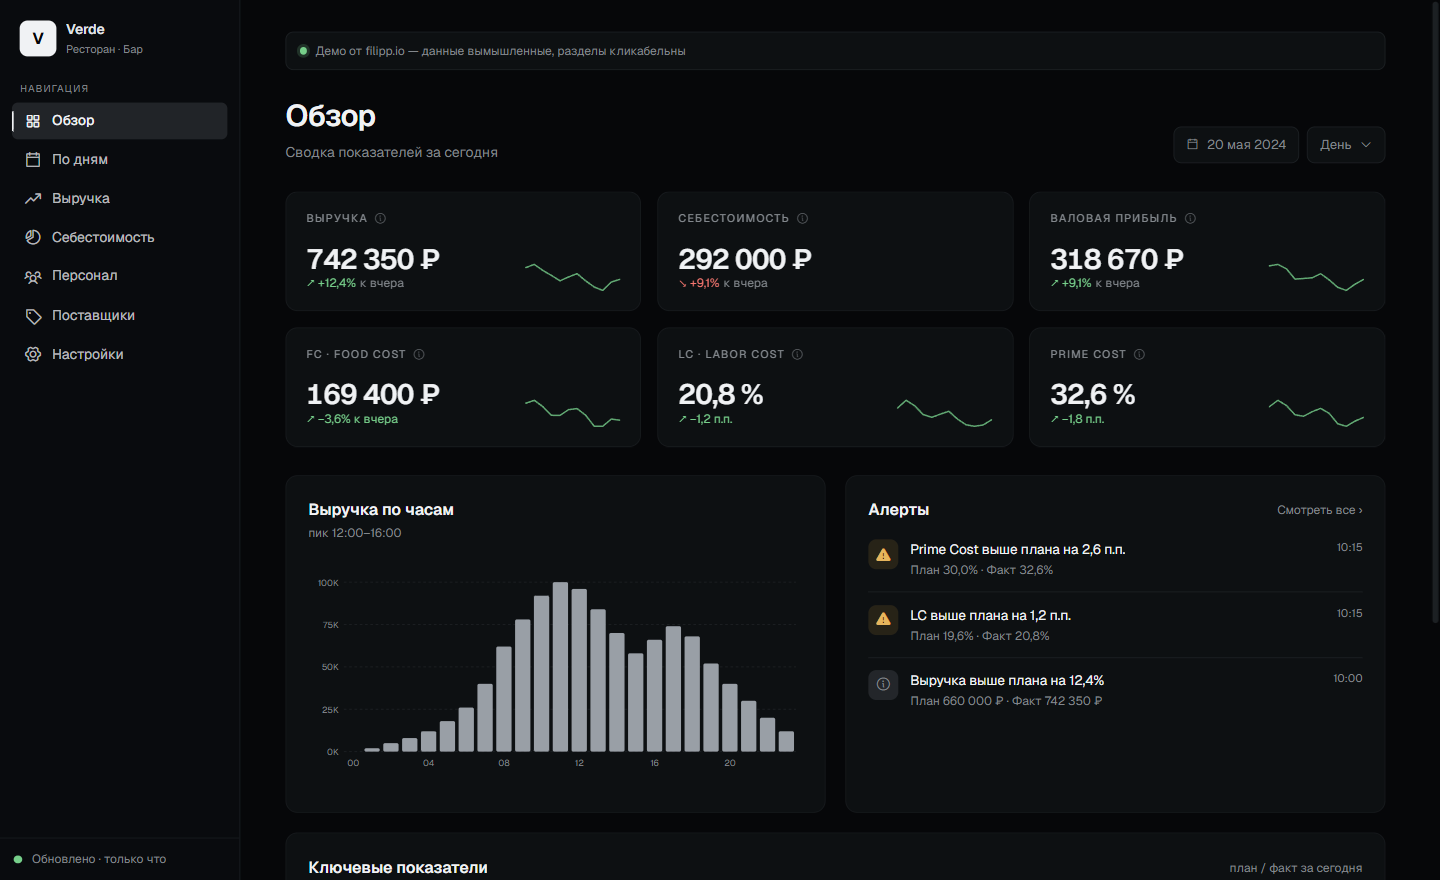1440x880 pixels.
Task: Click info icon beside Prime Cost title
Action: [1139, 354]
